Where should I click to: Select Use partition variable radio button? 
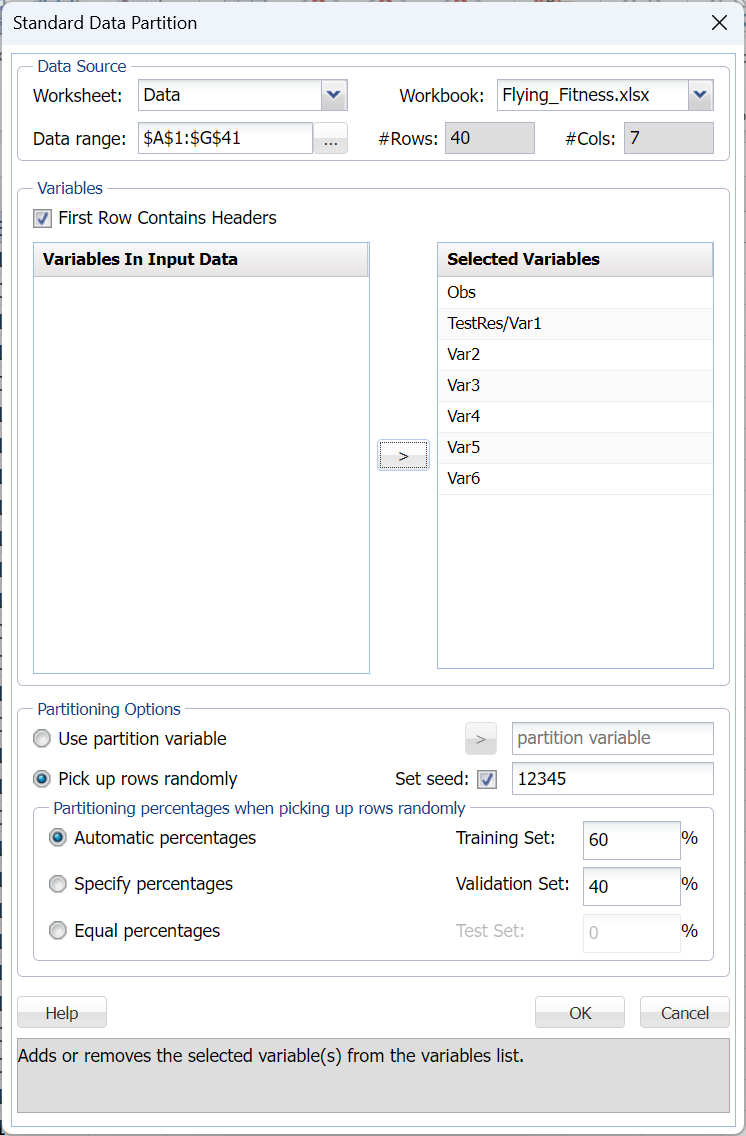[43, 739]
